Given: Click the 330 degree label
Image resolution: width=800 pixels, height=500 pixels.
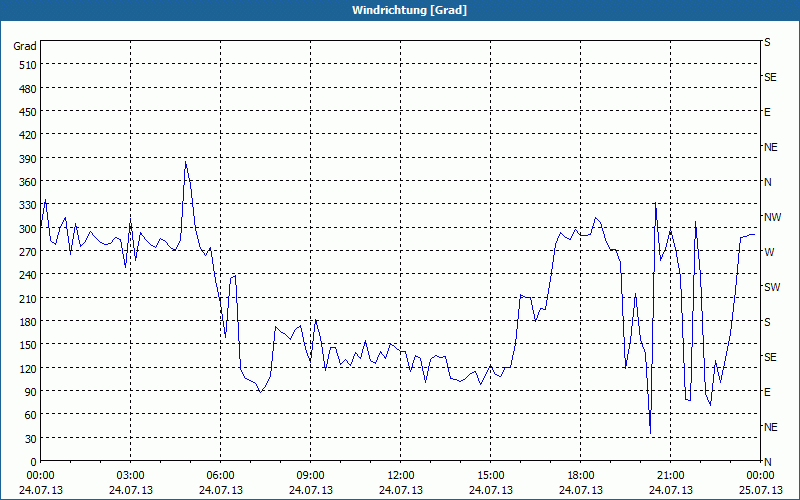Looking at the screenshot, I should coord(28,205).
